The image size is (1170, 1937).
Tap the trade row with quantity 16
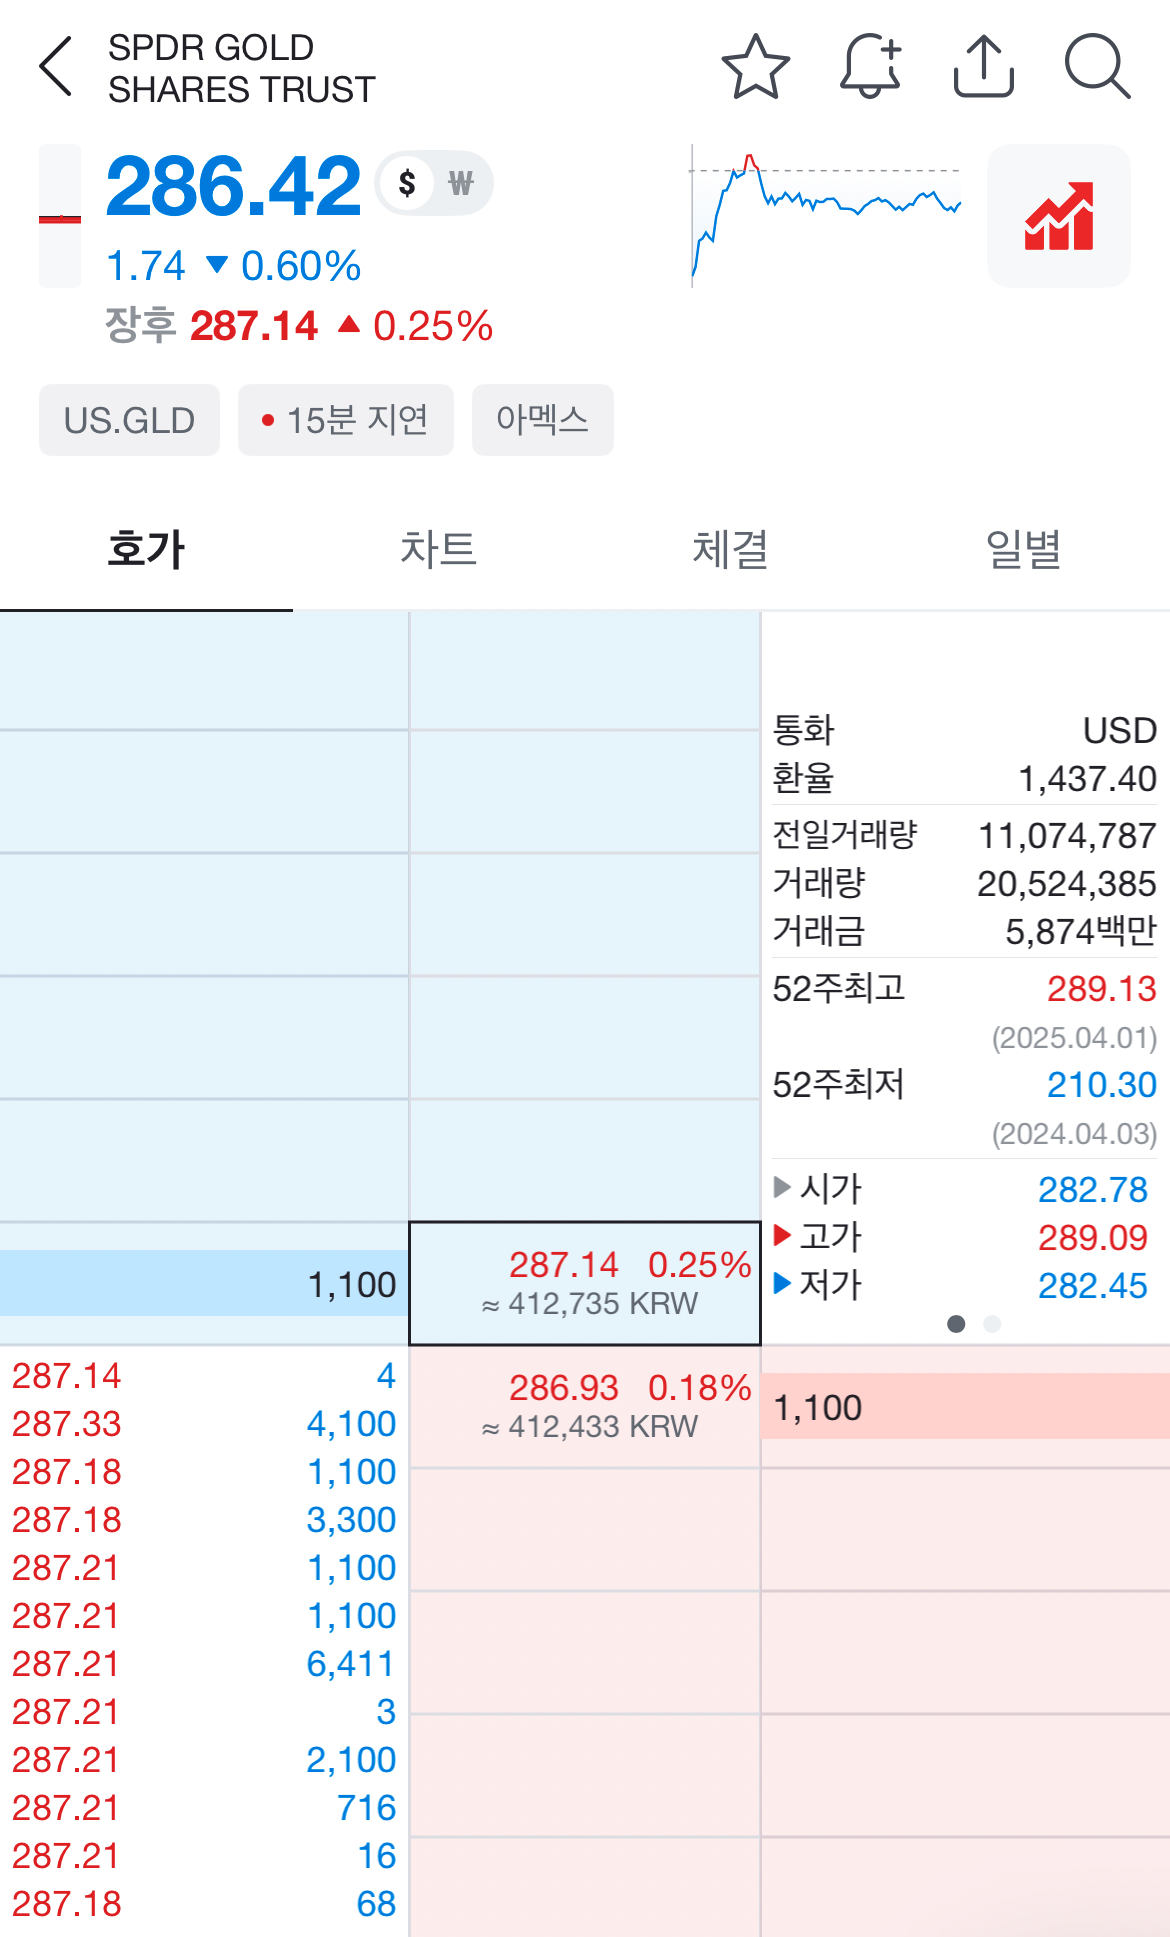pos(204,1856)
